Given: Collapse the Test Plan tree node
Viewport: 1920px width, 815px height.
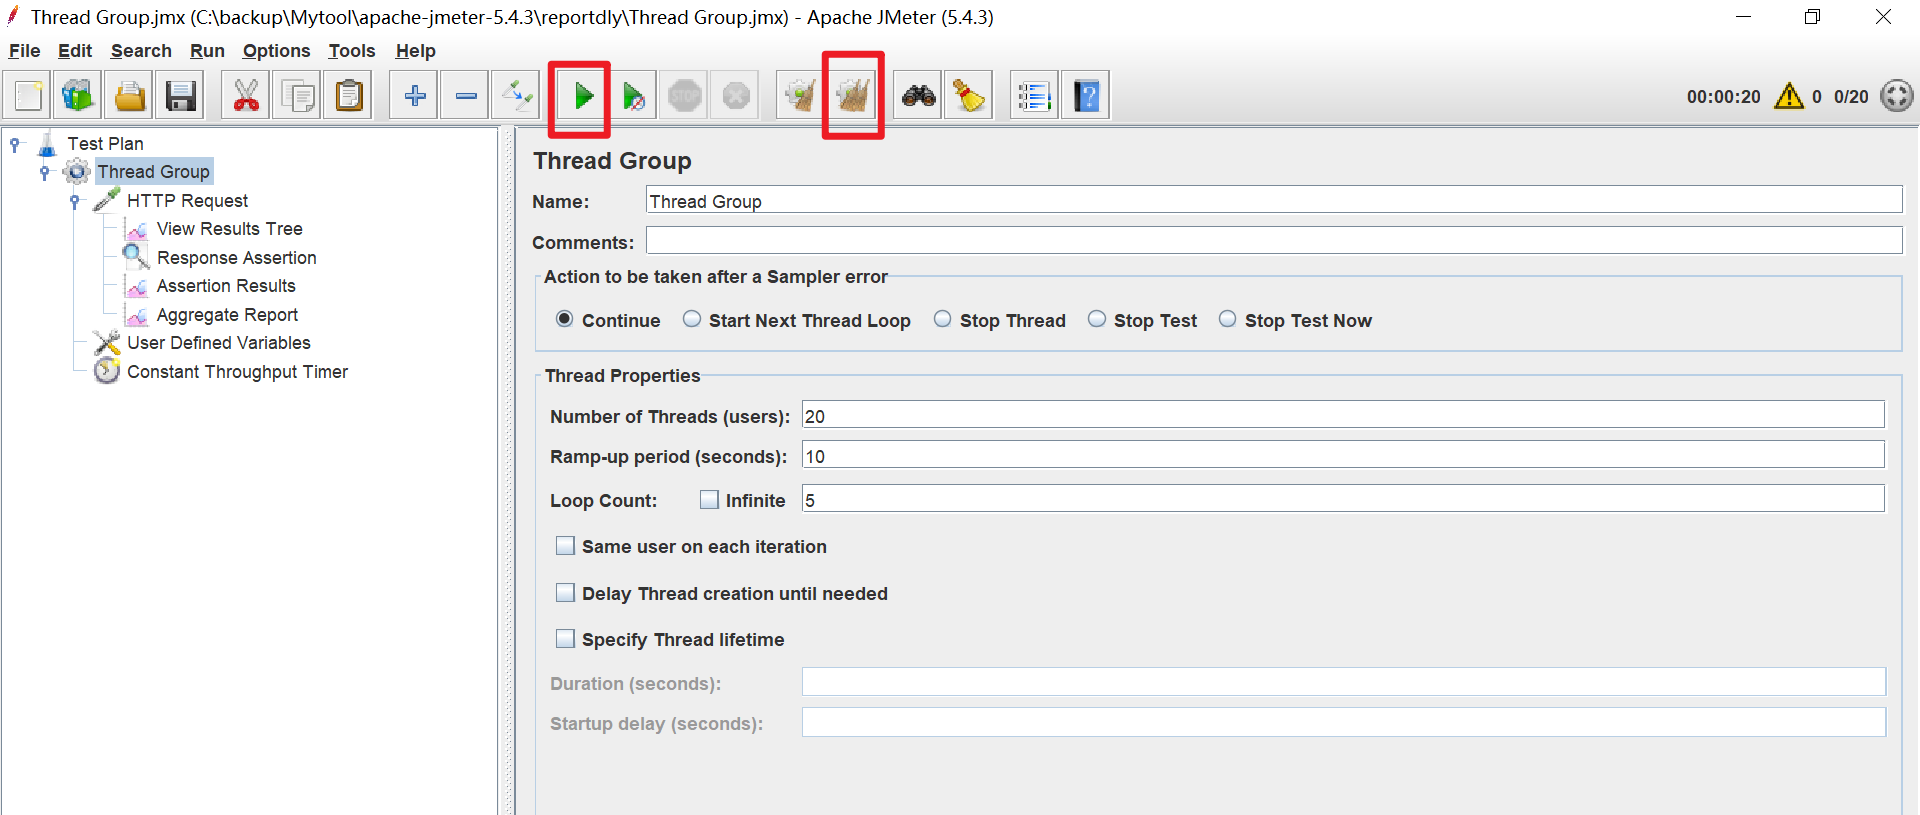Looking at the screenshot, I should tap(15, 144).
